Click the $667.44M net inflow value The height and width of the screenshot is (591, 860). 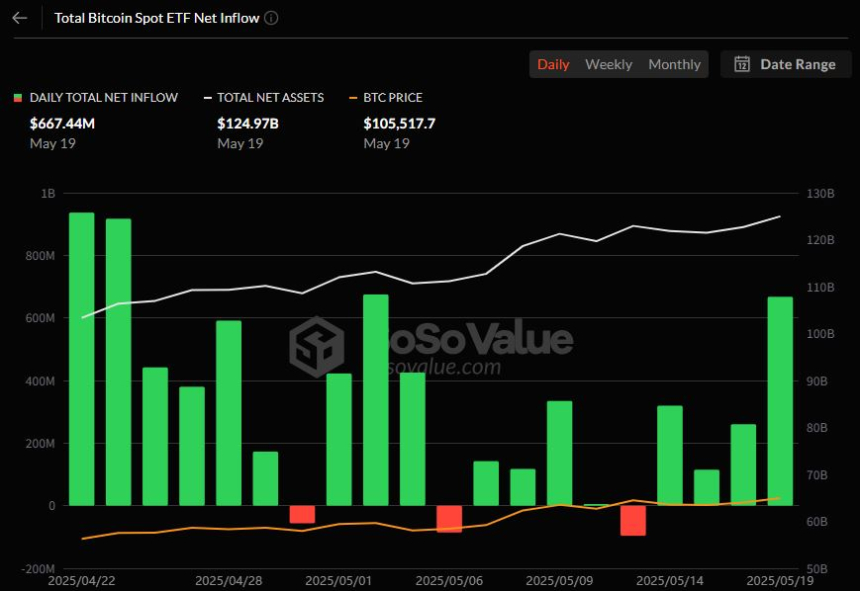click(x=63, y=124)
